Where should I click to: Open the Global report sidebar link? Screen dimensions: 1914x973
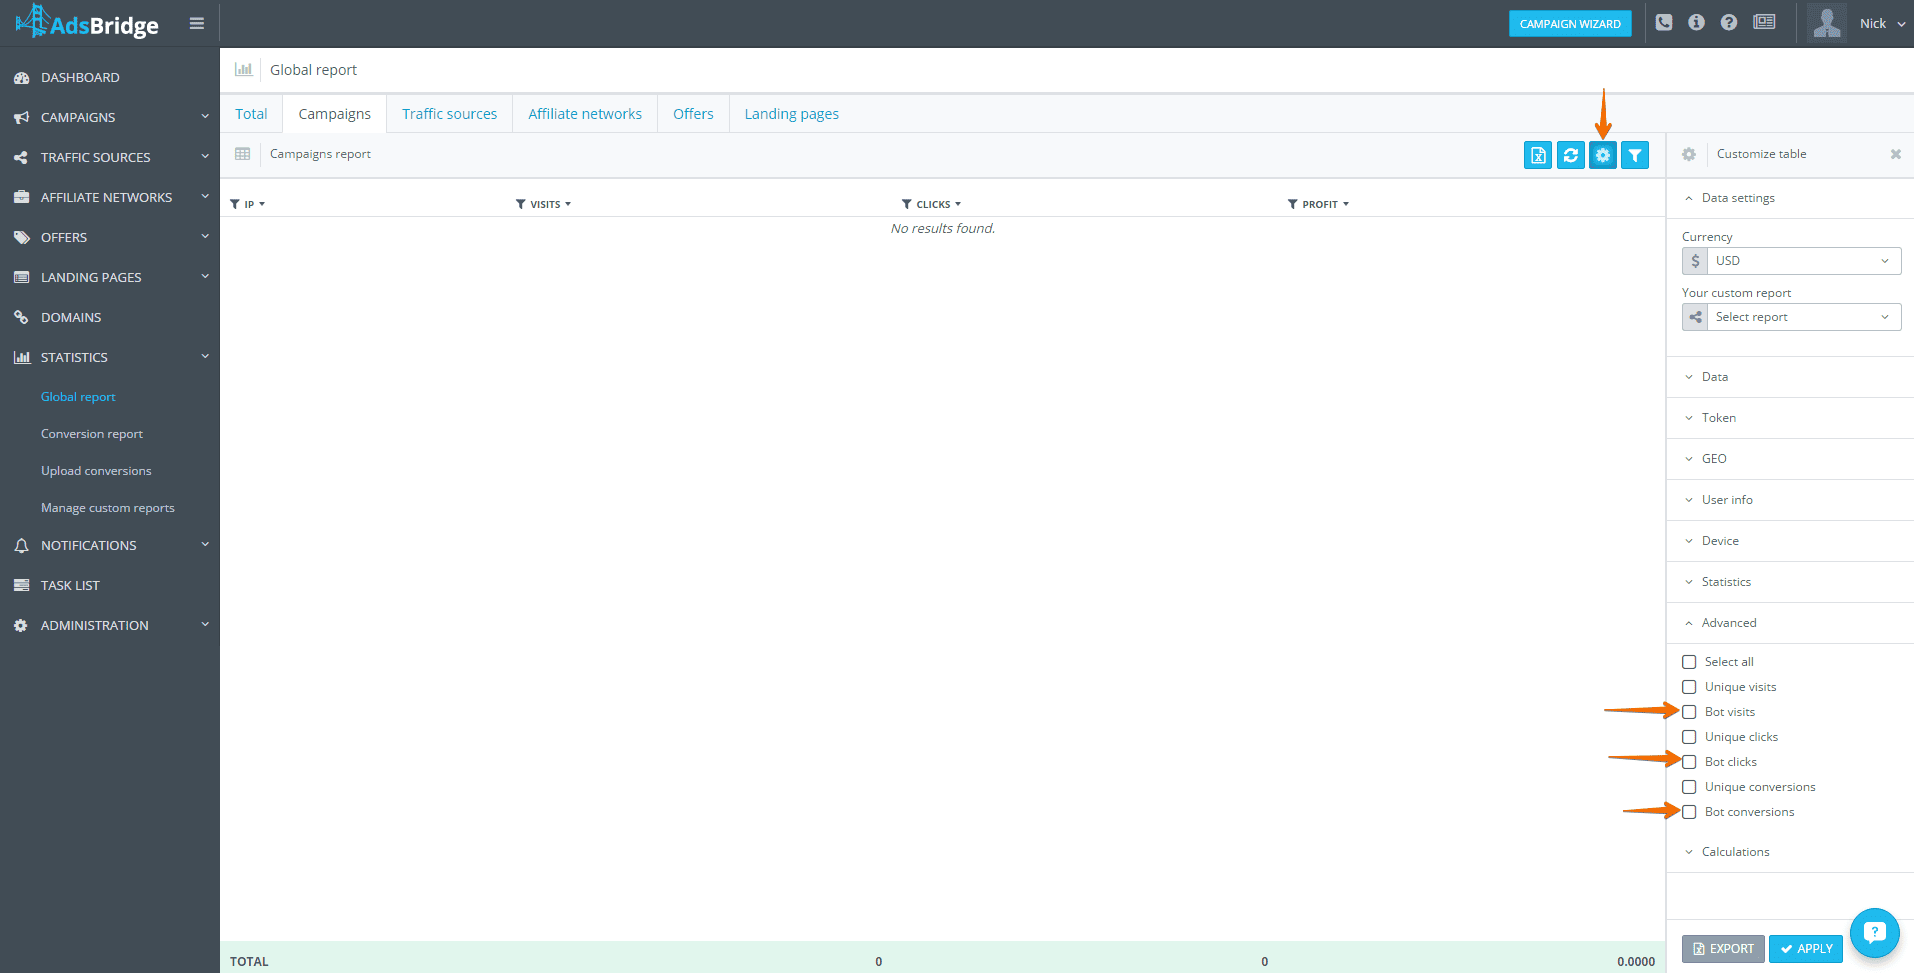pos(78,397)
